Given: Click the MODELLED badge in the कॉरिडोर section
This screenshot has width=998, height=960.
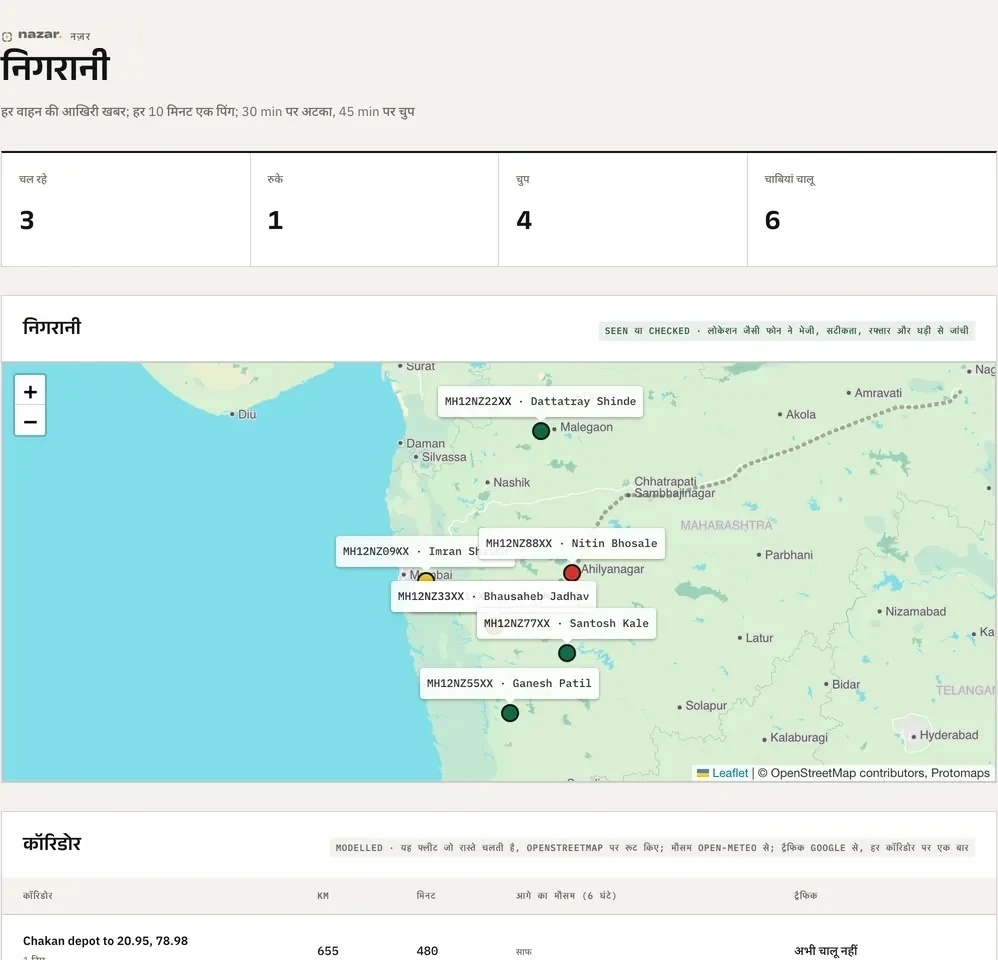Looking at the screenshot, I should [652, 847].
